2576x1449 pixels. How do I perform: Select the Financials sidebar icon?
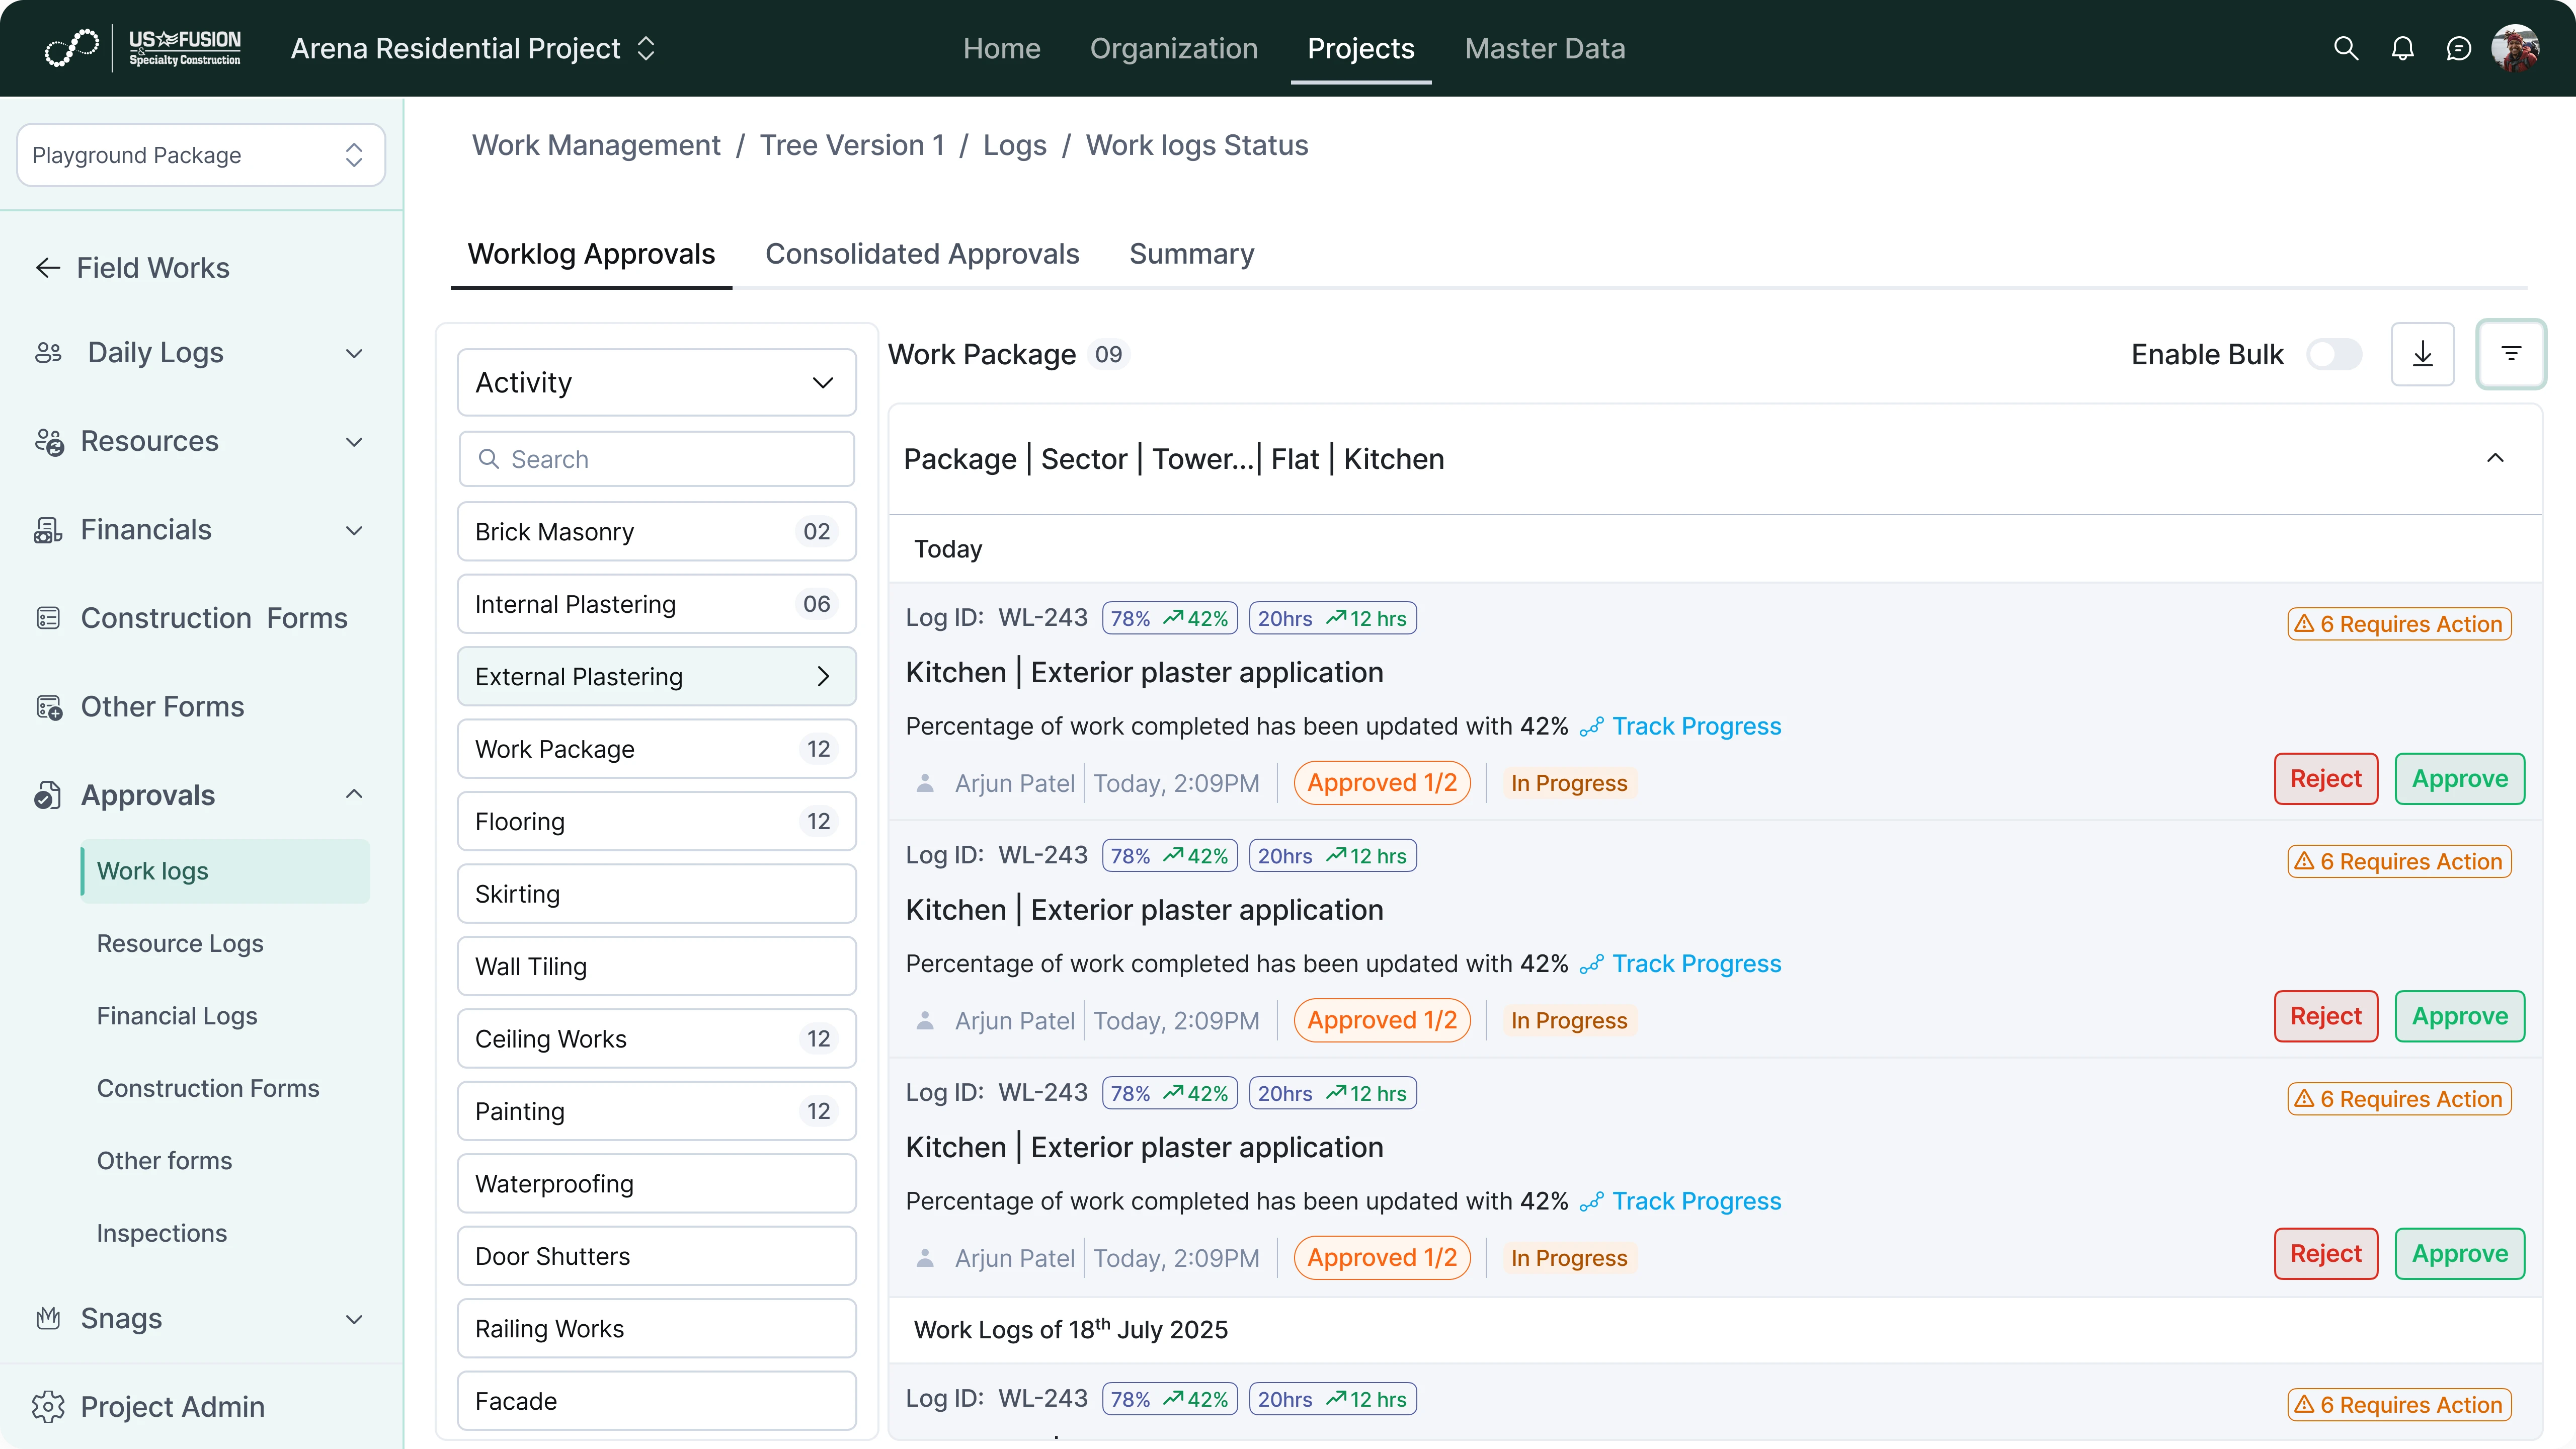tap(48, 529)
